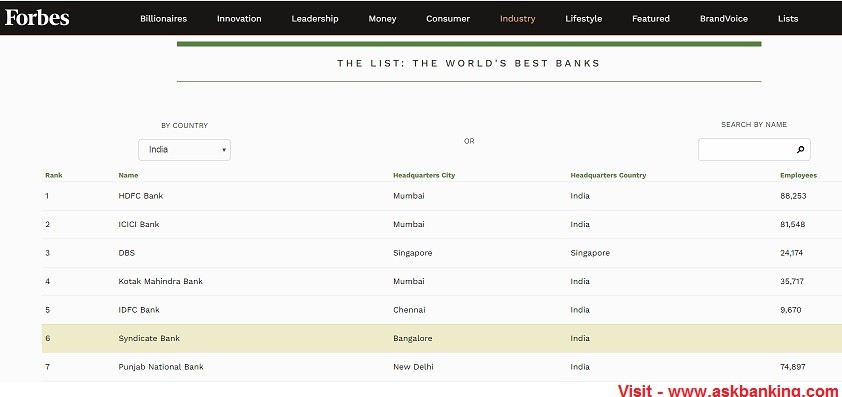Image resolution: width=842 pixels, height=397 pixels.
Task: Sort by the Name column header
Action: point(128,175)
